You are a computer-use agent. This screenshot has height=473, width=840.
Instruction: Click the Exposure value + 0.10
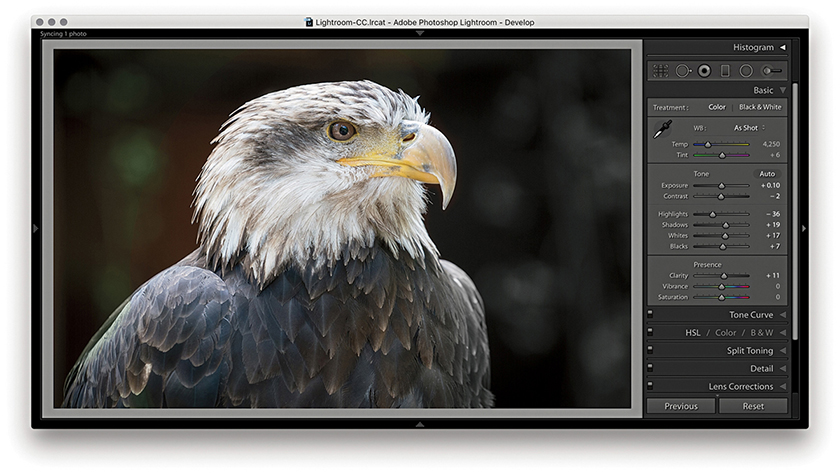click(770, 185)
